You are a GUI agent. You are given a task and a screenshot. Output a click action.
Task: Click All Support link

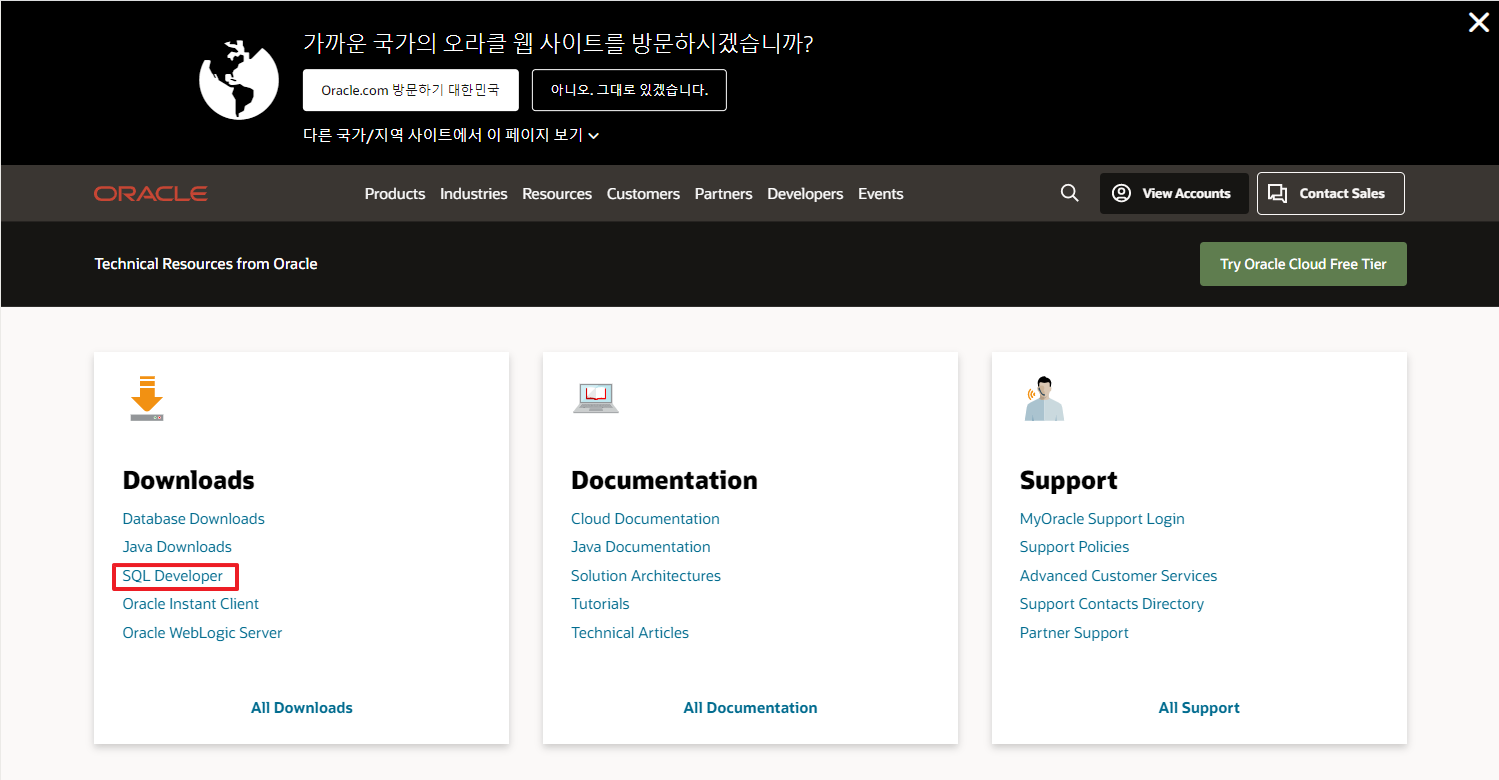coord(1199,708)
